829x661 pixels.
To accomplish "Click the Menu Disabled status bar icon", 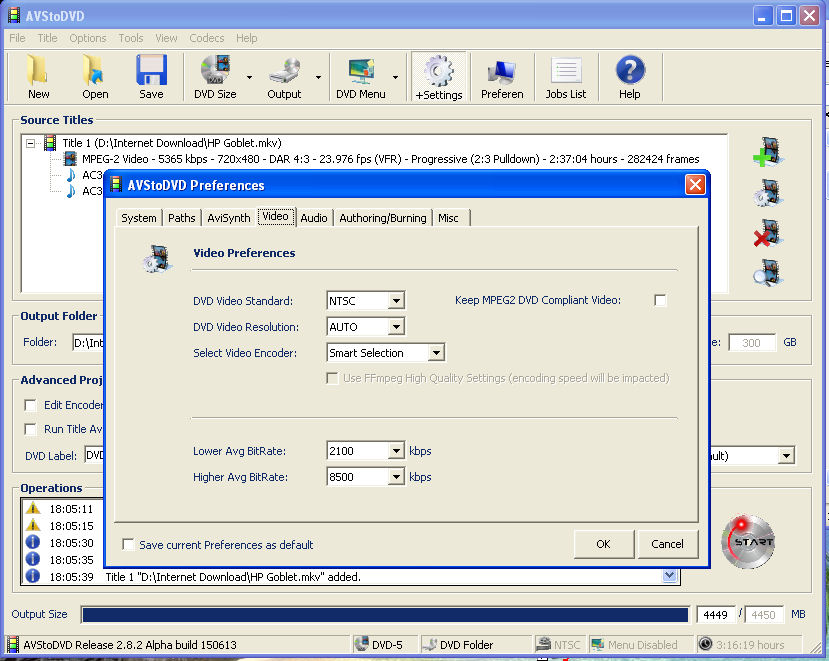I will pos(597,644).
